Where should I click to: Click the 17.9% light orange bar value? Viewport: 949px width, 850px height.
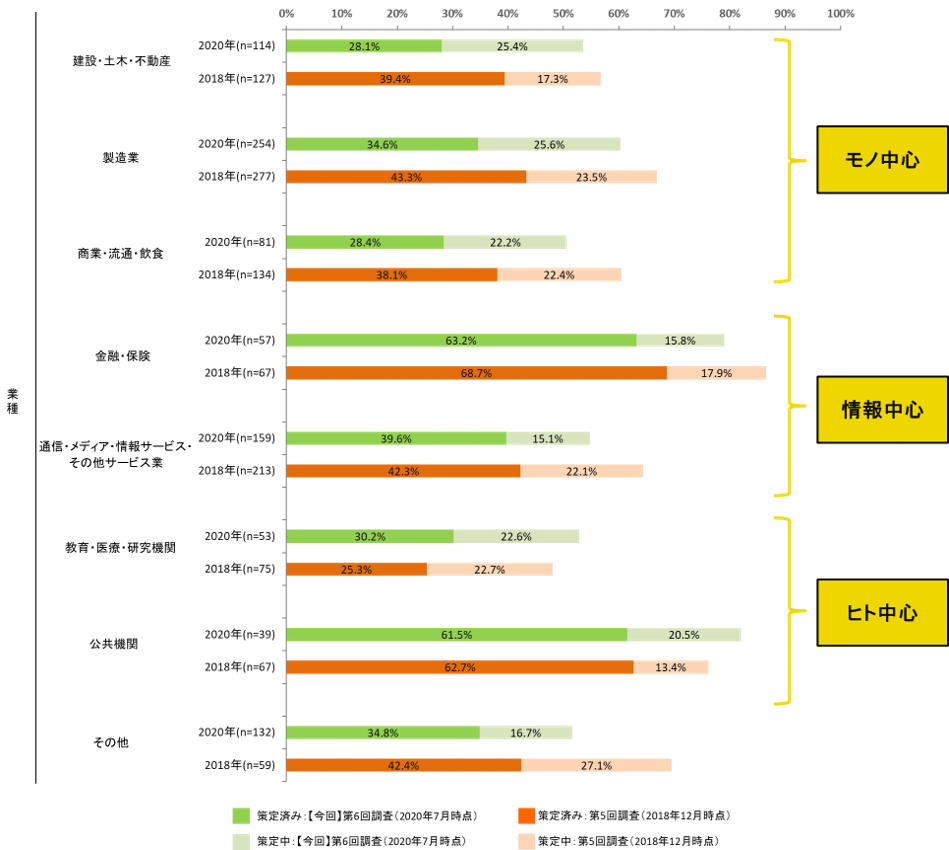[x=717, y=374]
